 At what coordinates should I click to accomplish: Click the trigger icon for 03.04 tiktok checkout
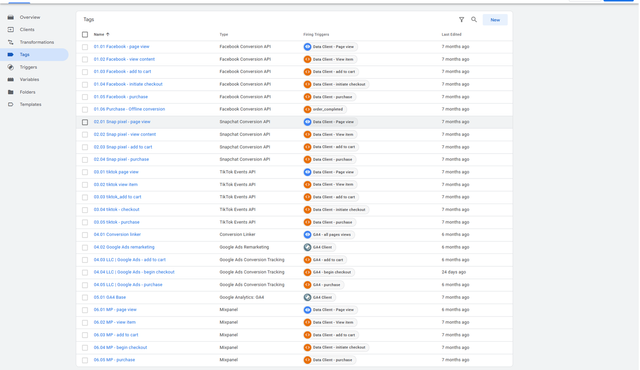tap(307, 210)
